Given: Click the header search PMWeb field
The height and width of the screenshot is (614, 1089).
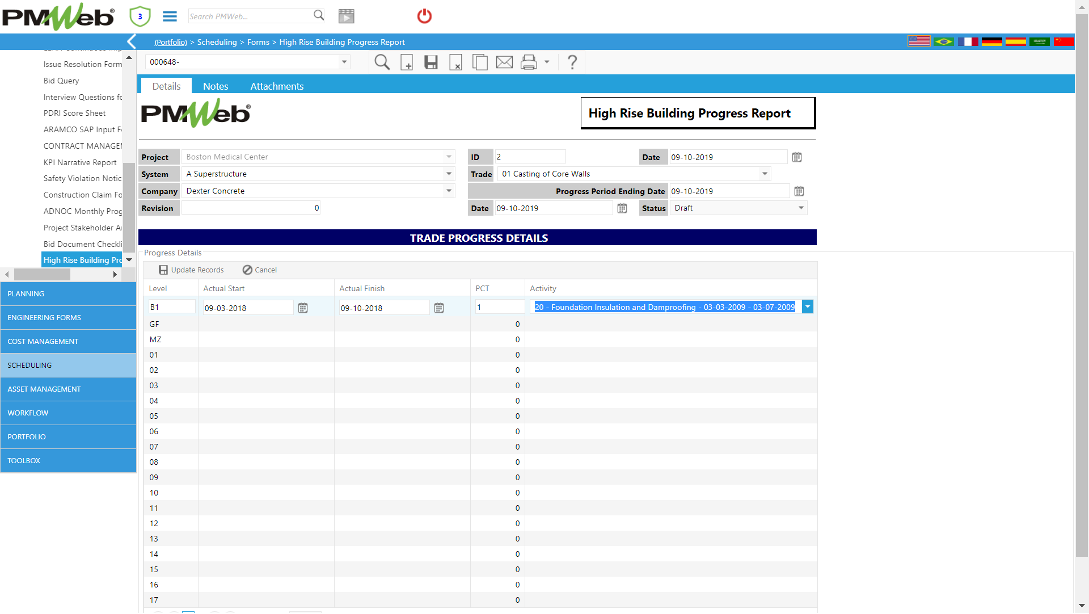Looking at the screenshot, I should tap(249, 16).
